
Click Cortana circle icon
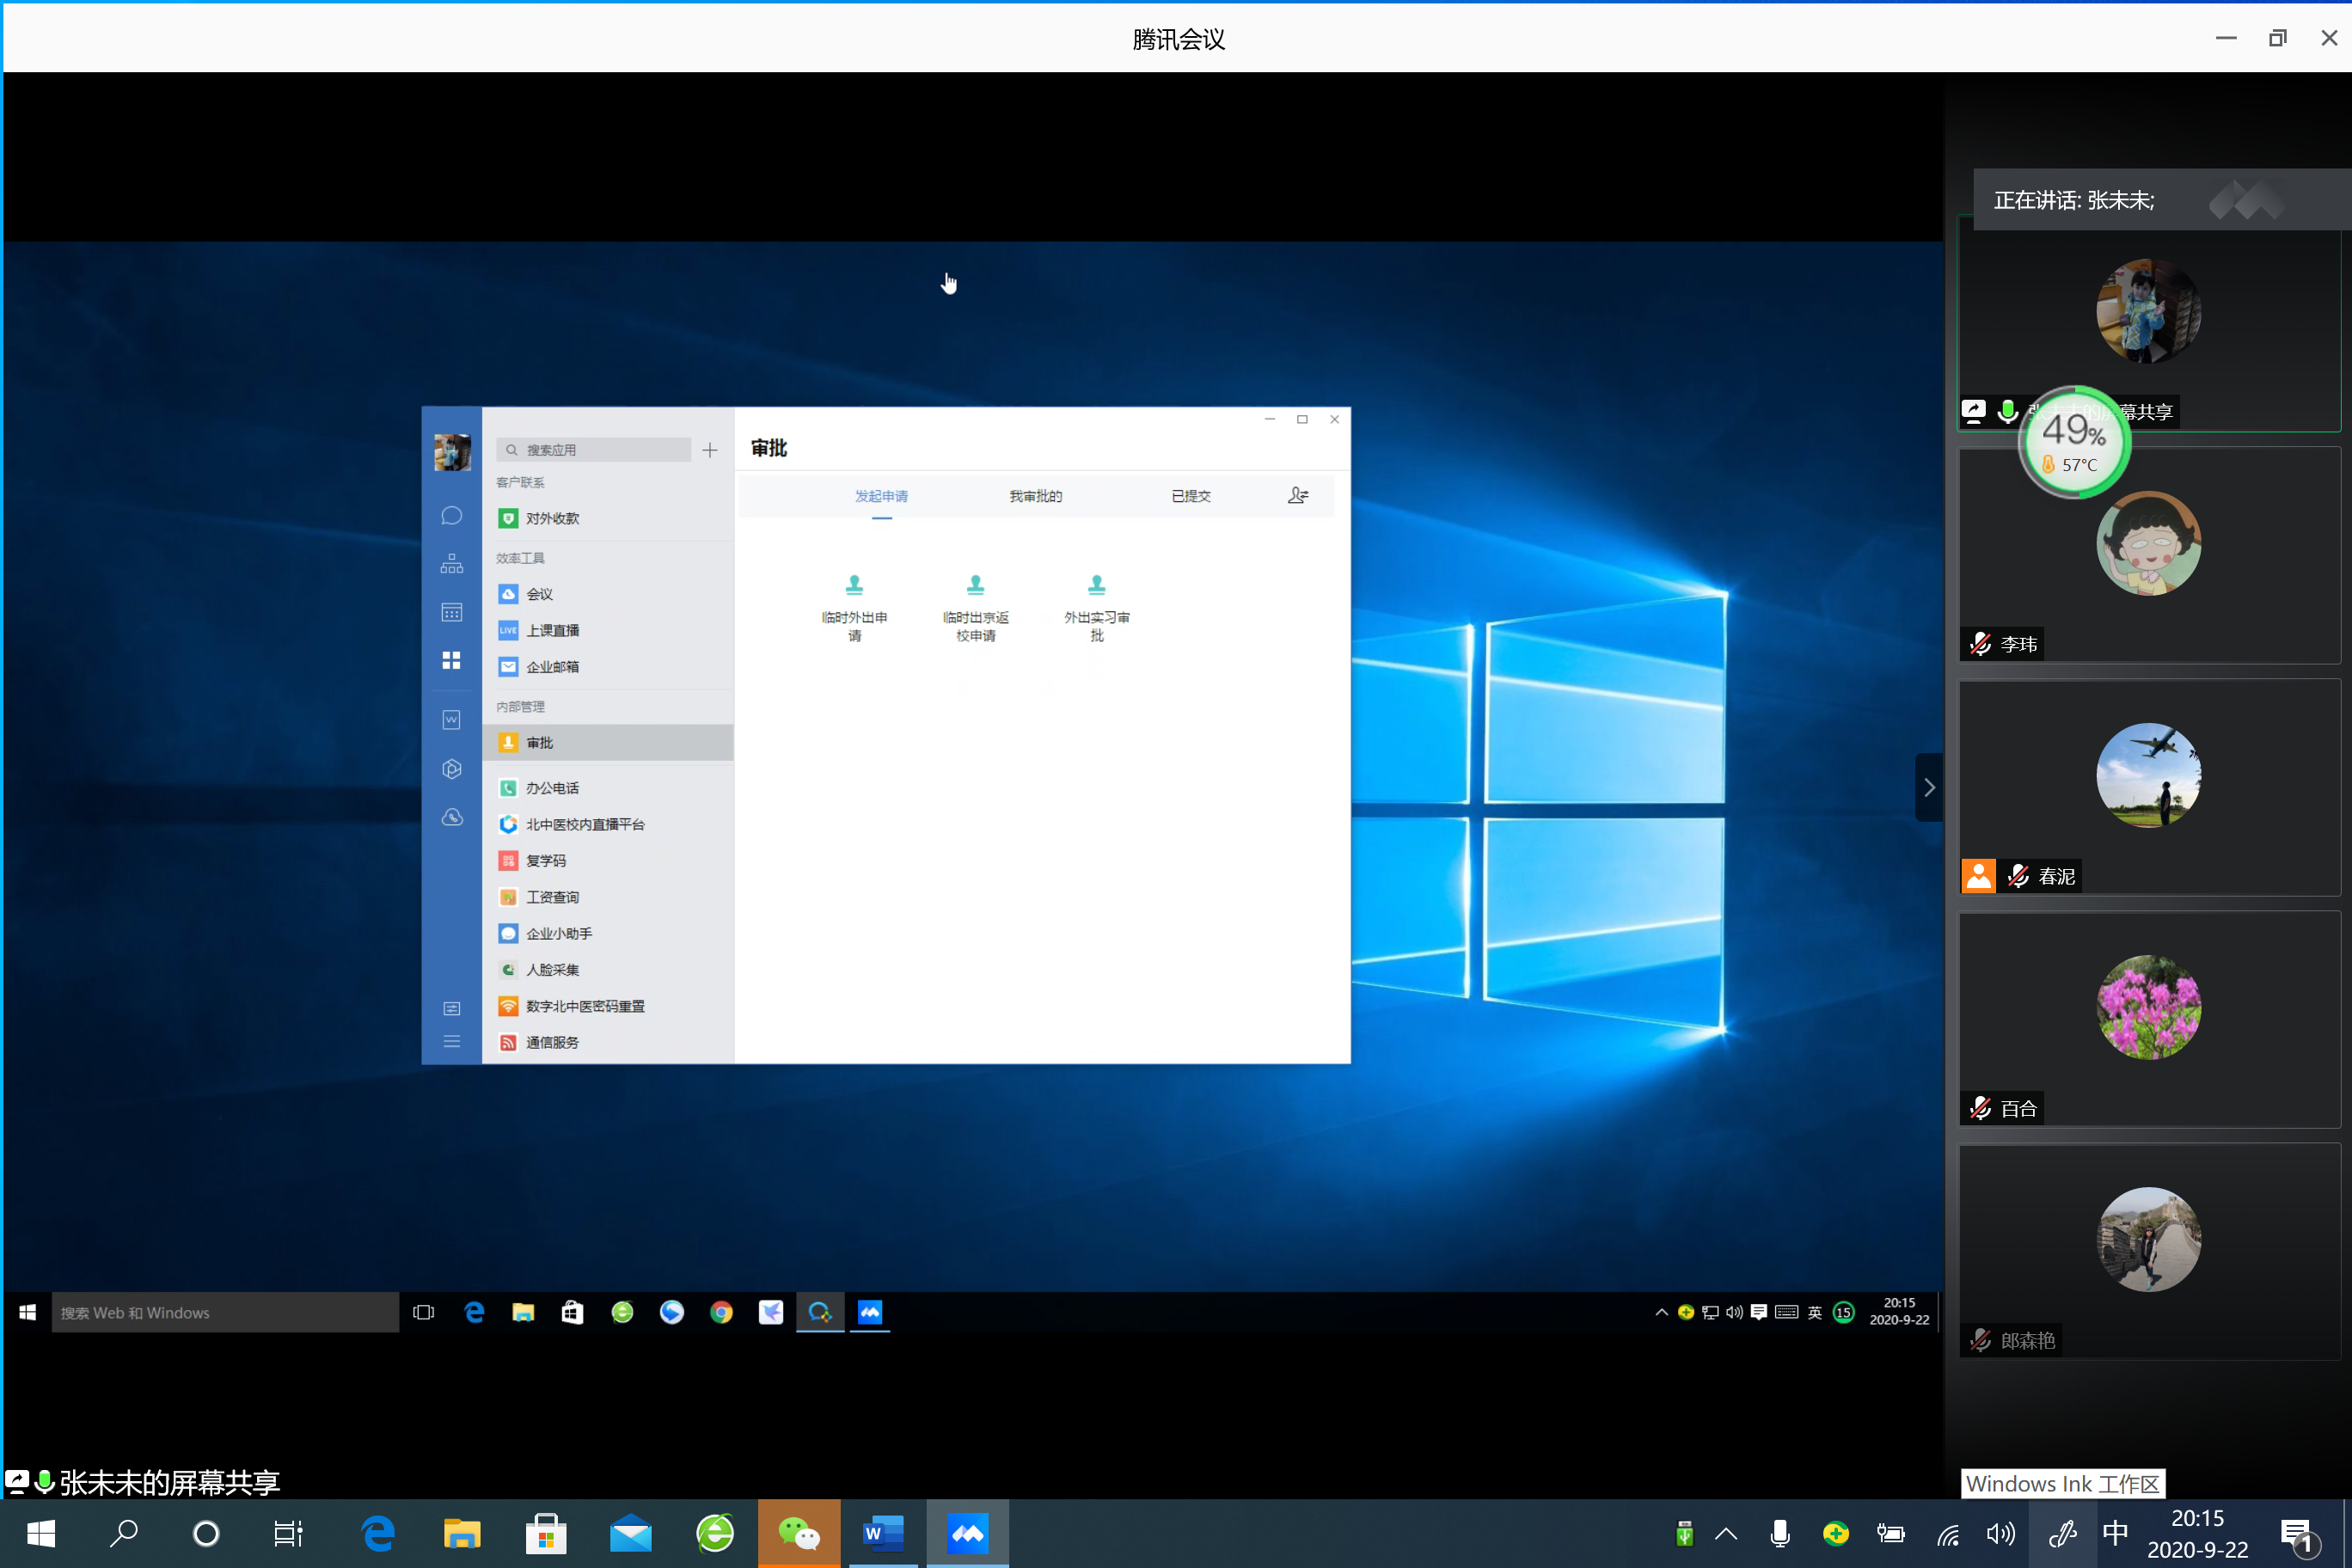206,1533
